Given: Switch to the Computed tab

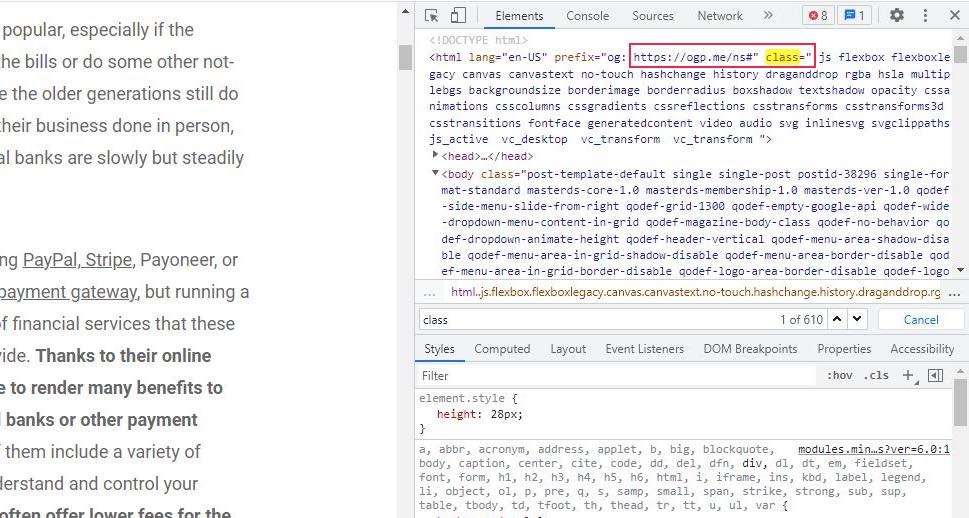Looking at the screenshot, I should click(x=502, y=349).
